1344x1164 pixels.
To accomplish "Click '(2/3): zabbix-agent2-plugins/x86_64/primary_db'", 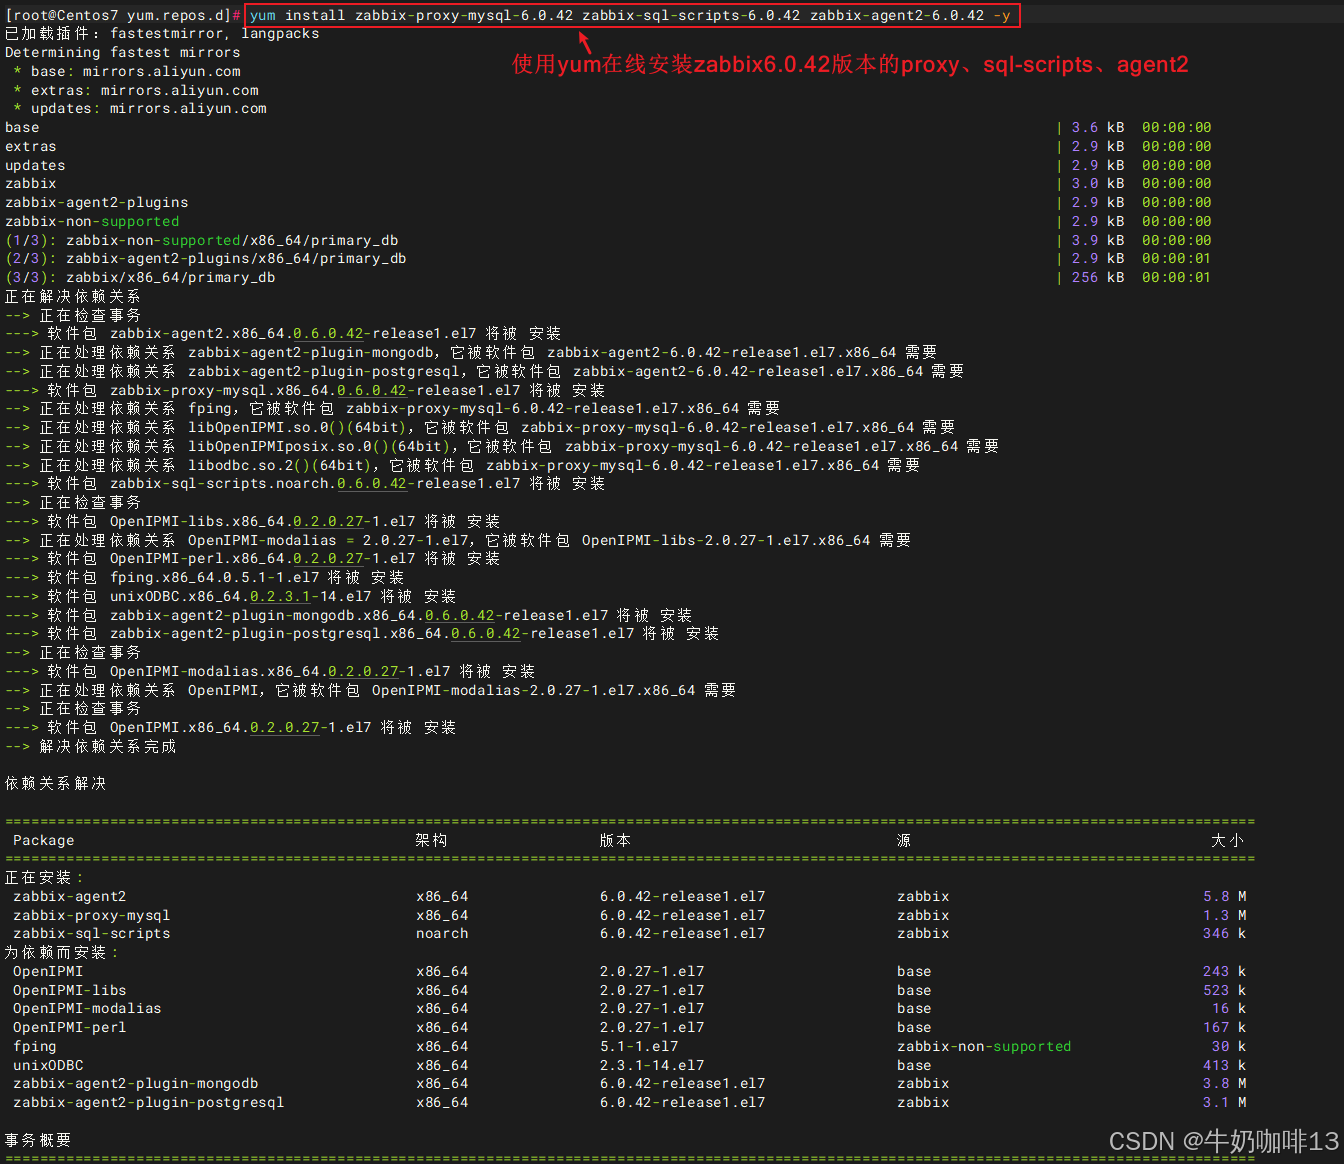I will click(x=206, y=259).
